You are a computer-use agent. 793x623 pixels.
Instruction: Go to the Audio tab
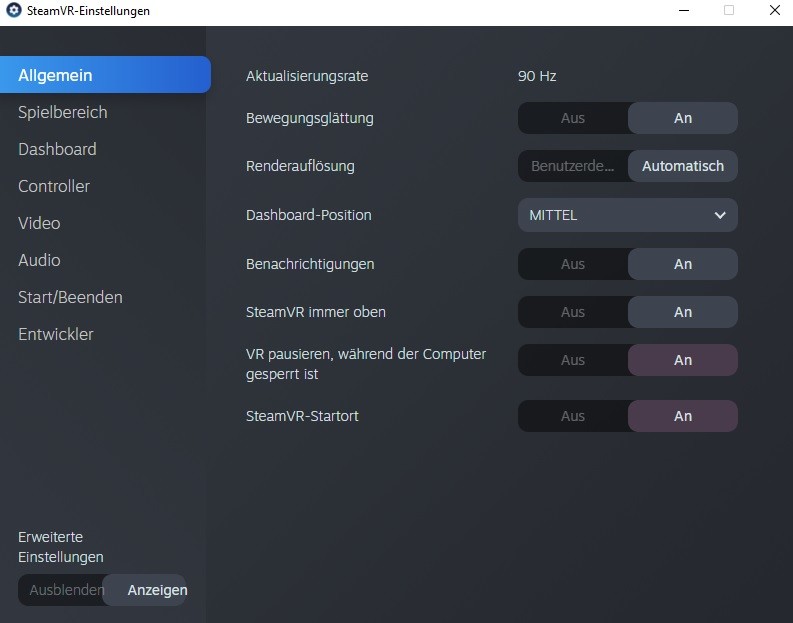(x=39, y=260)
